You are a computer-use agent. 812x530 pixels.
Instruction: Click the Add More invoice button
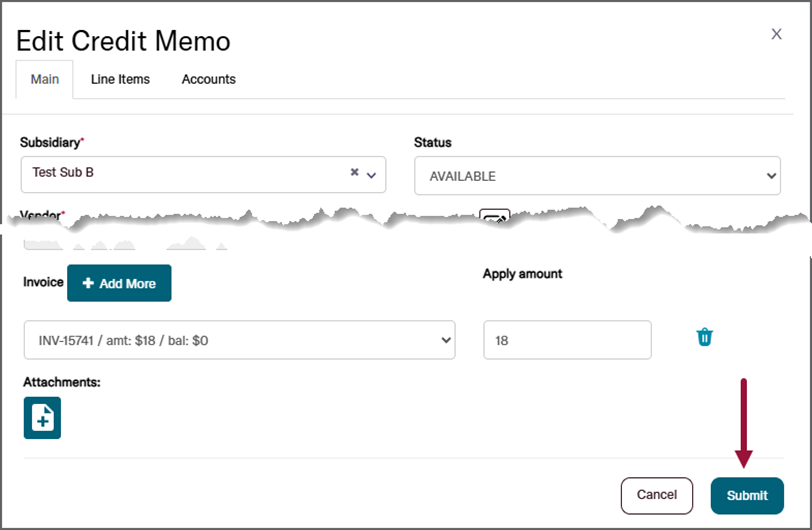pyautogui.click(x=119, y=284)
